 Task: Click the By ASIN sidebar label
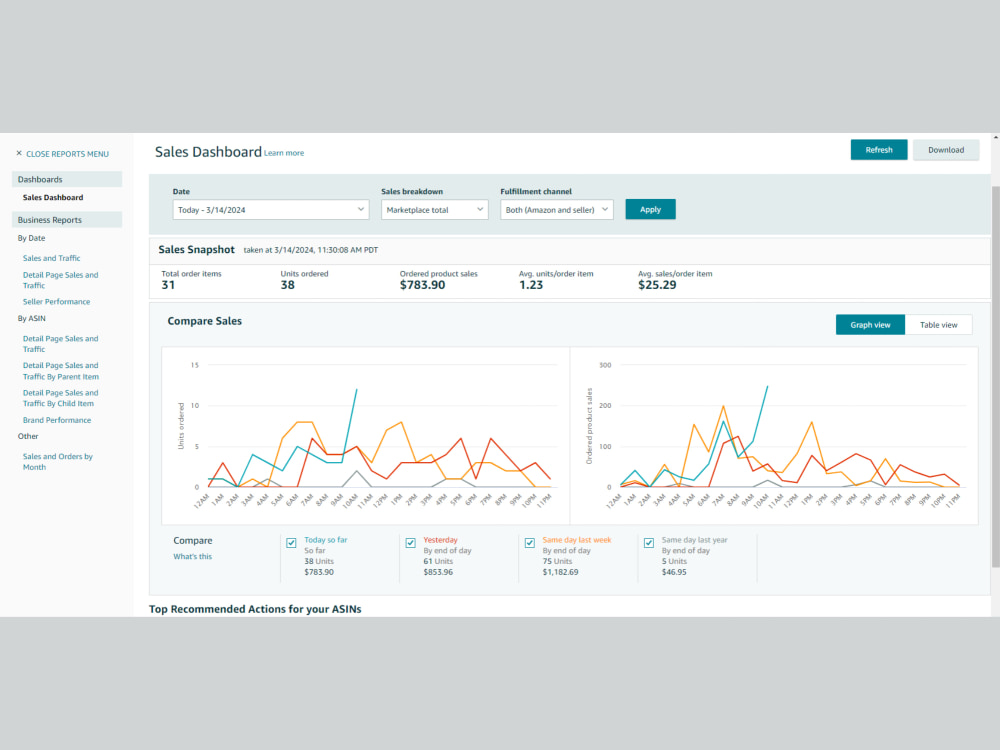click(x=31, y=318)
